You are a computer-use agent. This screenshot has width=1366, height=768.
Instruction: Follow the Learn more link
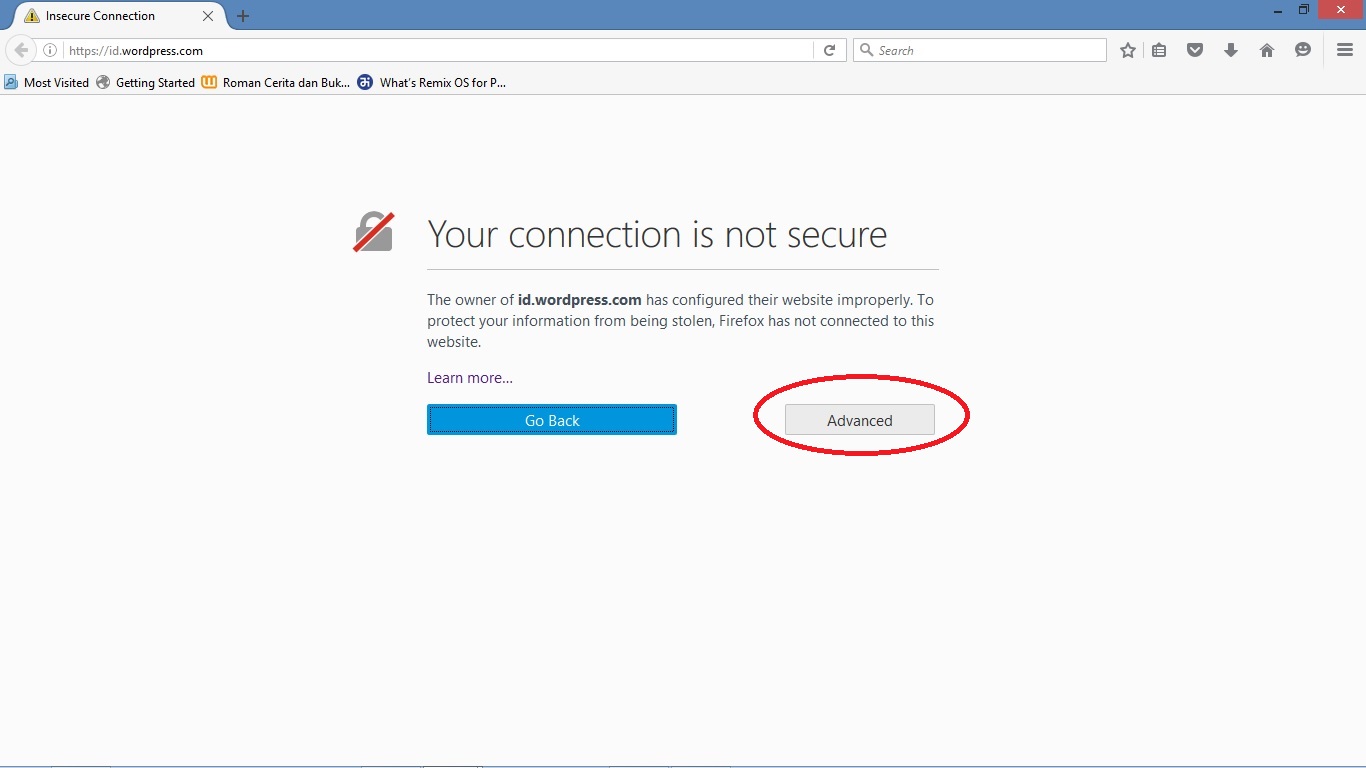click(468, 377)
